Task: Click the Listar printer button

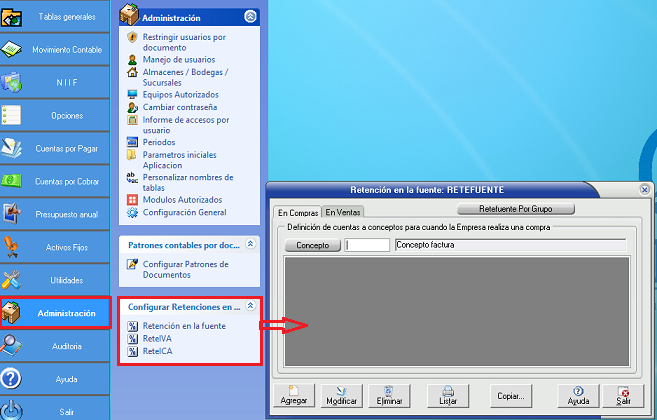Action: [x=449, y=395]
